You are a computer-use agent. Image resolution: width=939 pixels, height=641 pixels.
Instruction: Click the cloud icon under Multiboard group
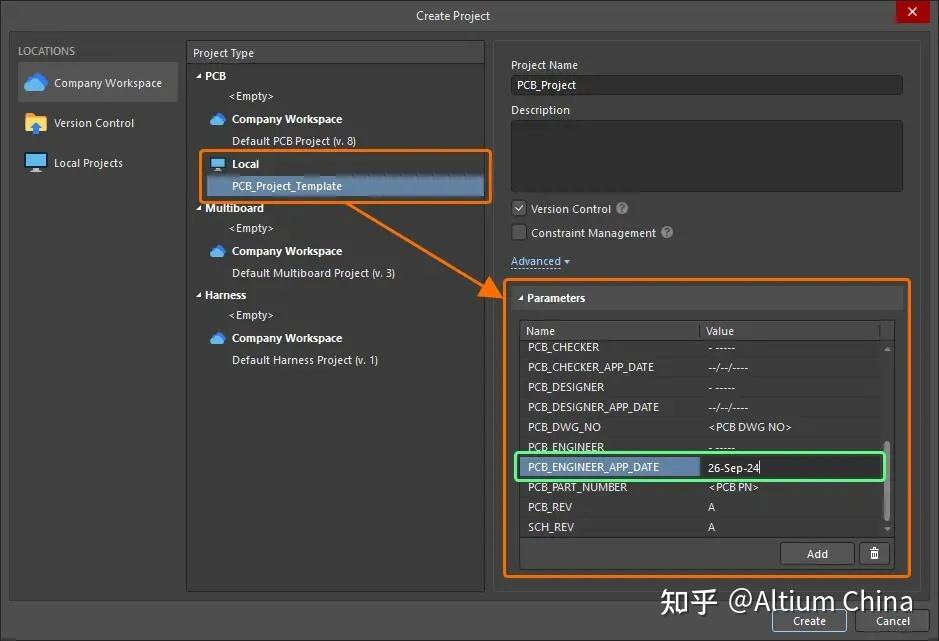(x=218, y=251)
